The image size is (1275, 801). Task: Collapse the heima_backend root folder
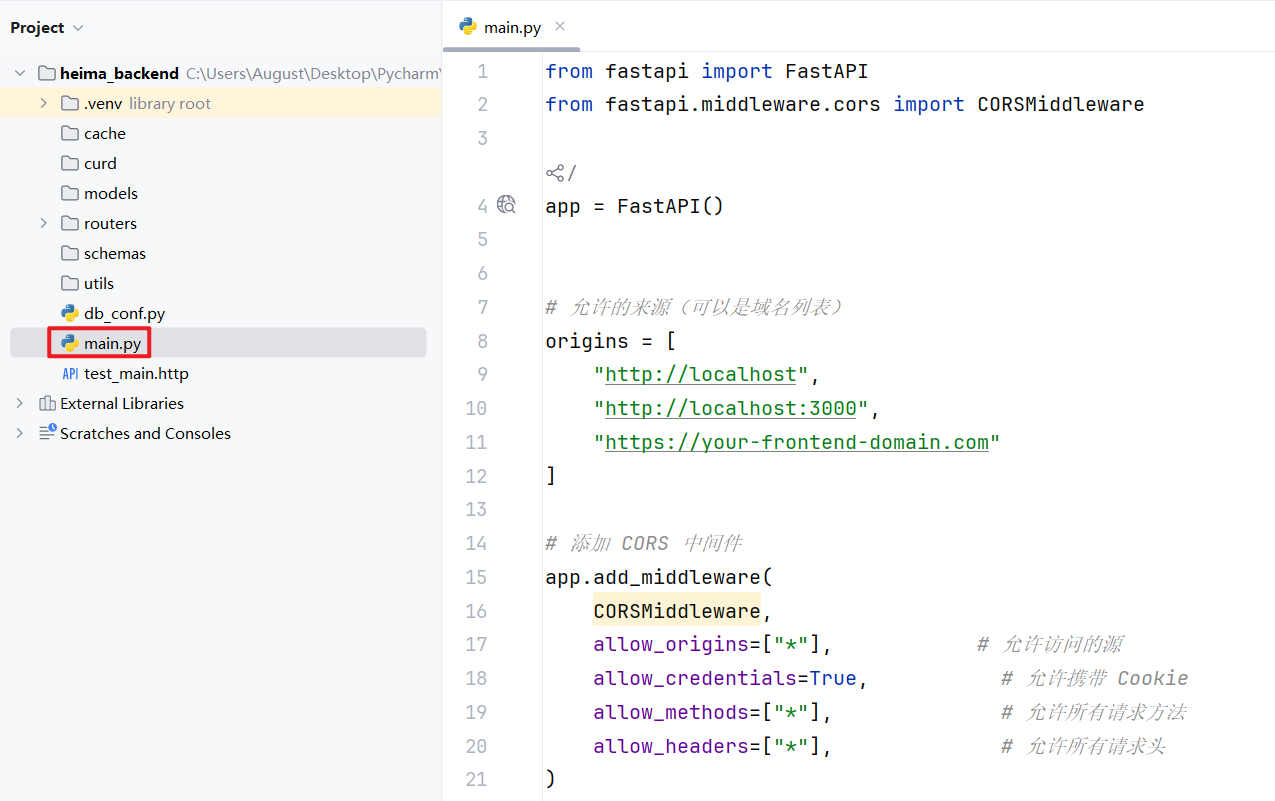pos(20,73)
